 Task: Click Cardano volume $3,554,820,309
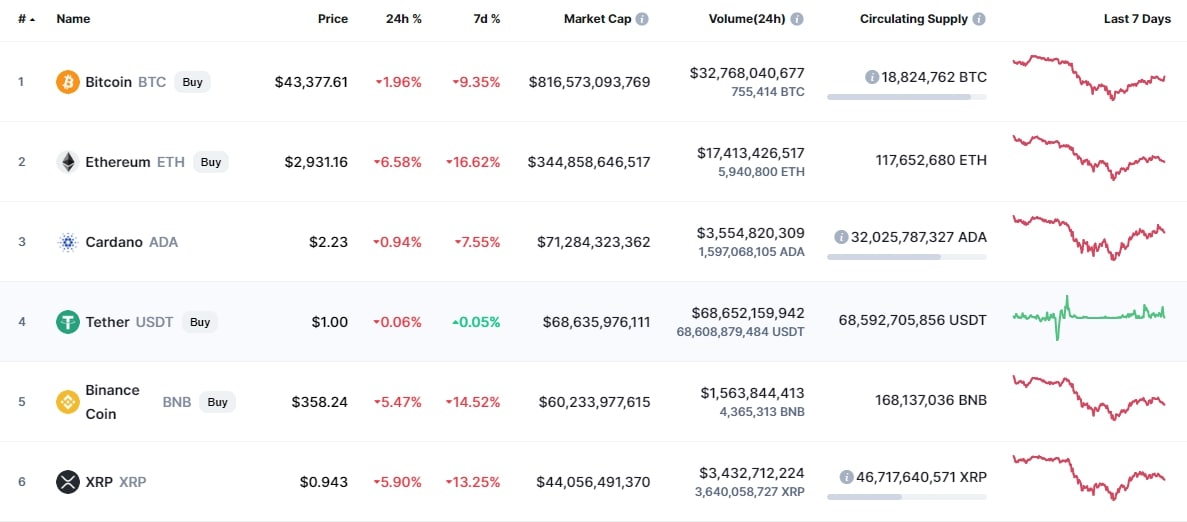tap(752, 233)
